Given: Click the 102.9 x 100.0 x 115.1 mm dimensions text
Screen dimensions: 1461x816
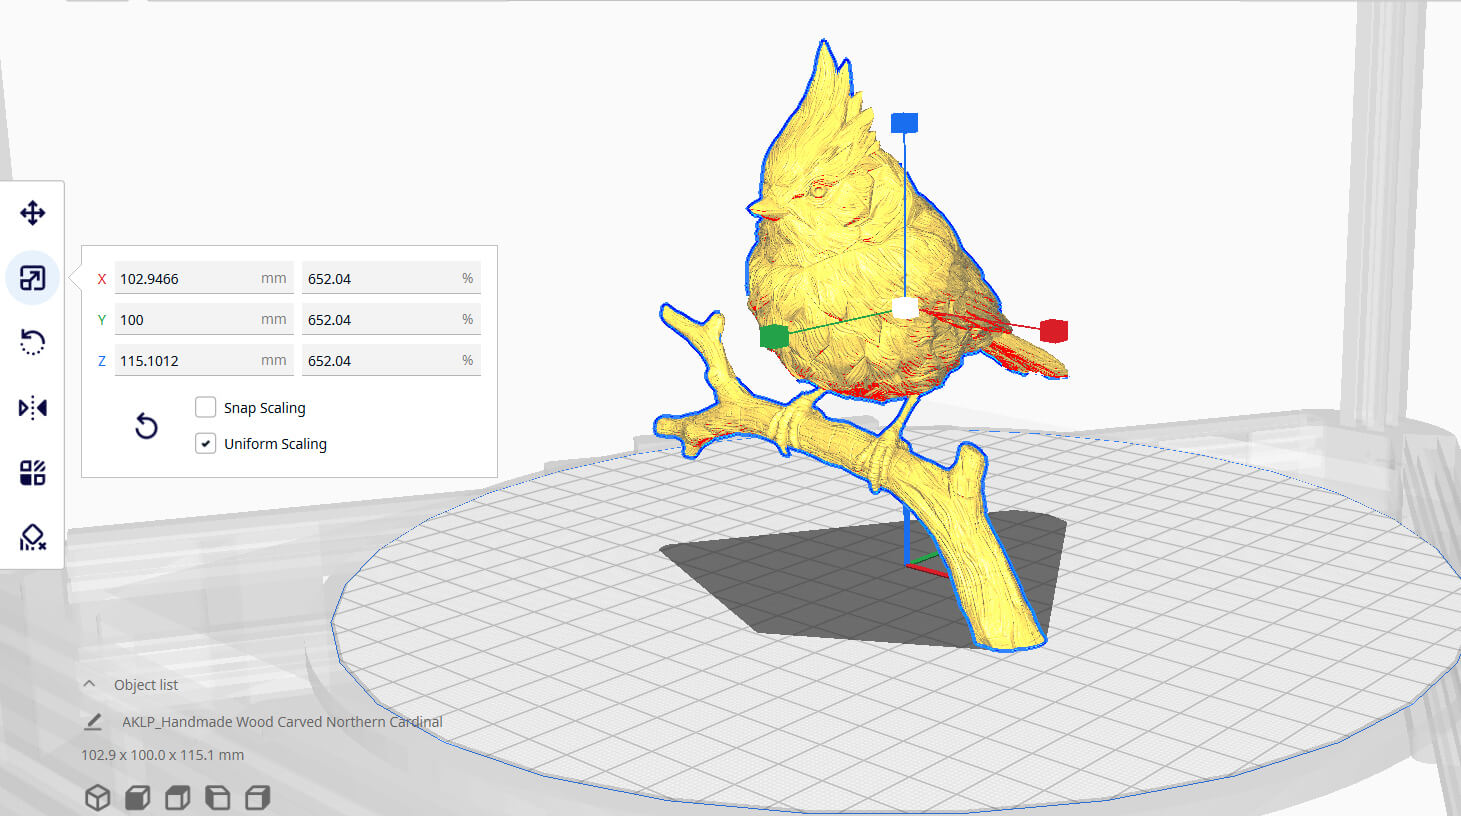Looking at the screenshot, I should (x=162, y=755).
